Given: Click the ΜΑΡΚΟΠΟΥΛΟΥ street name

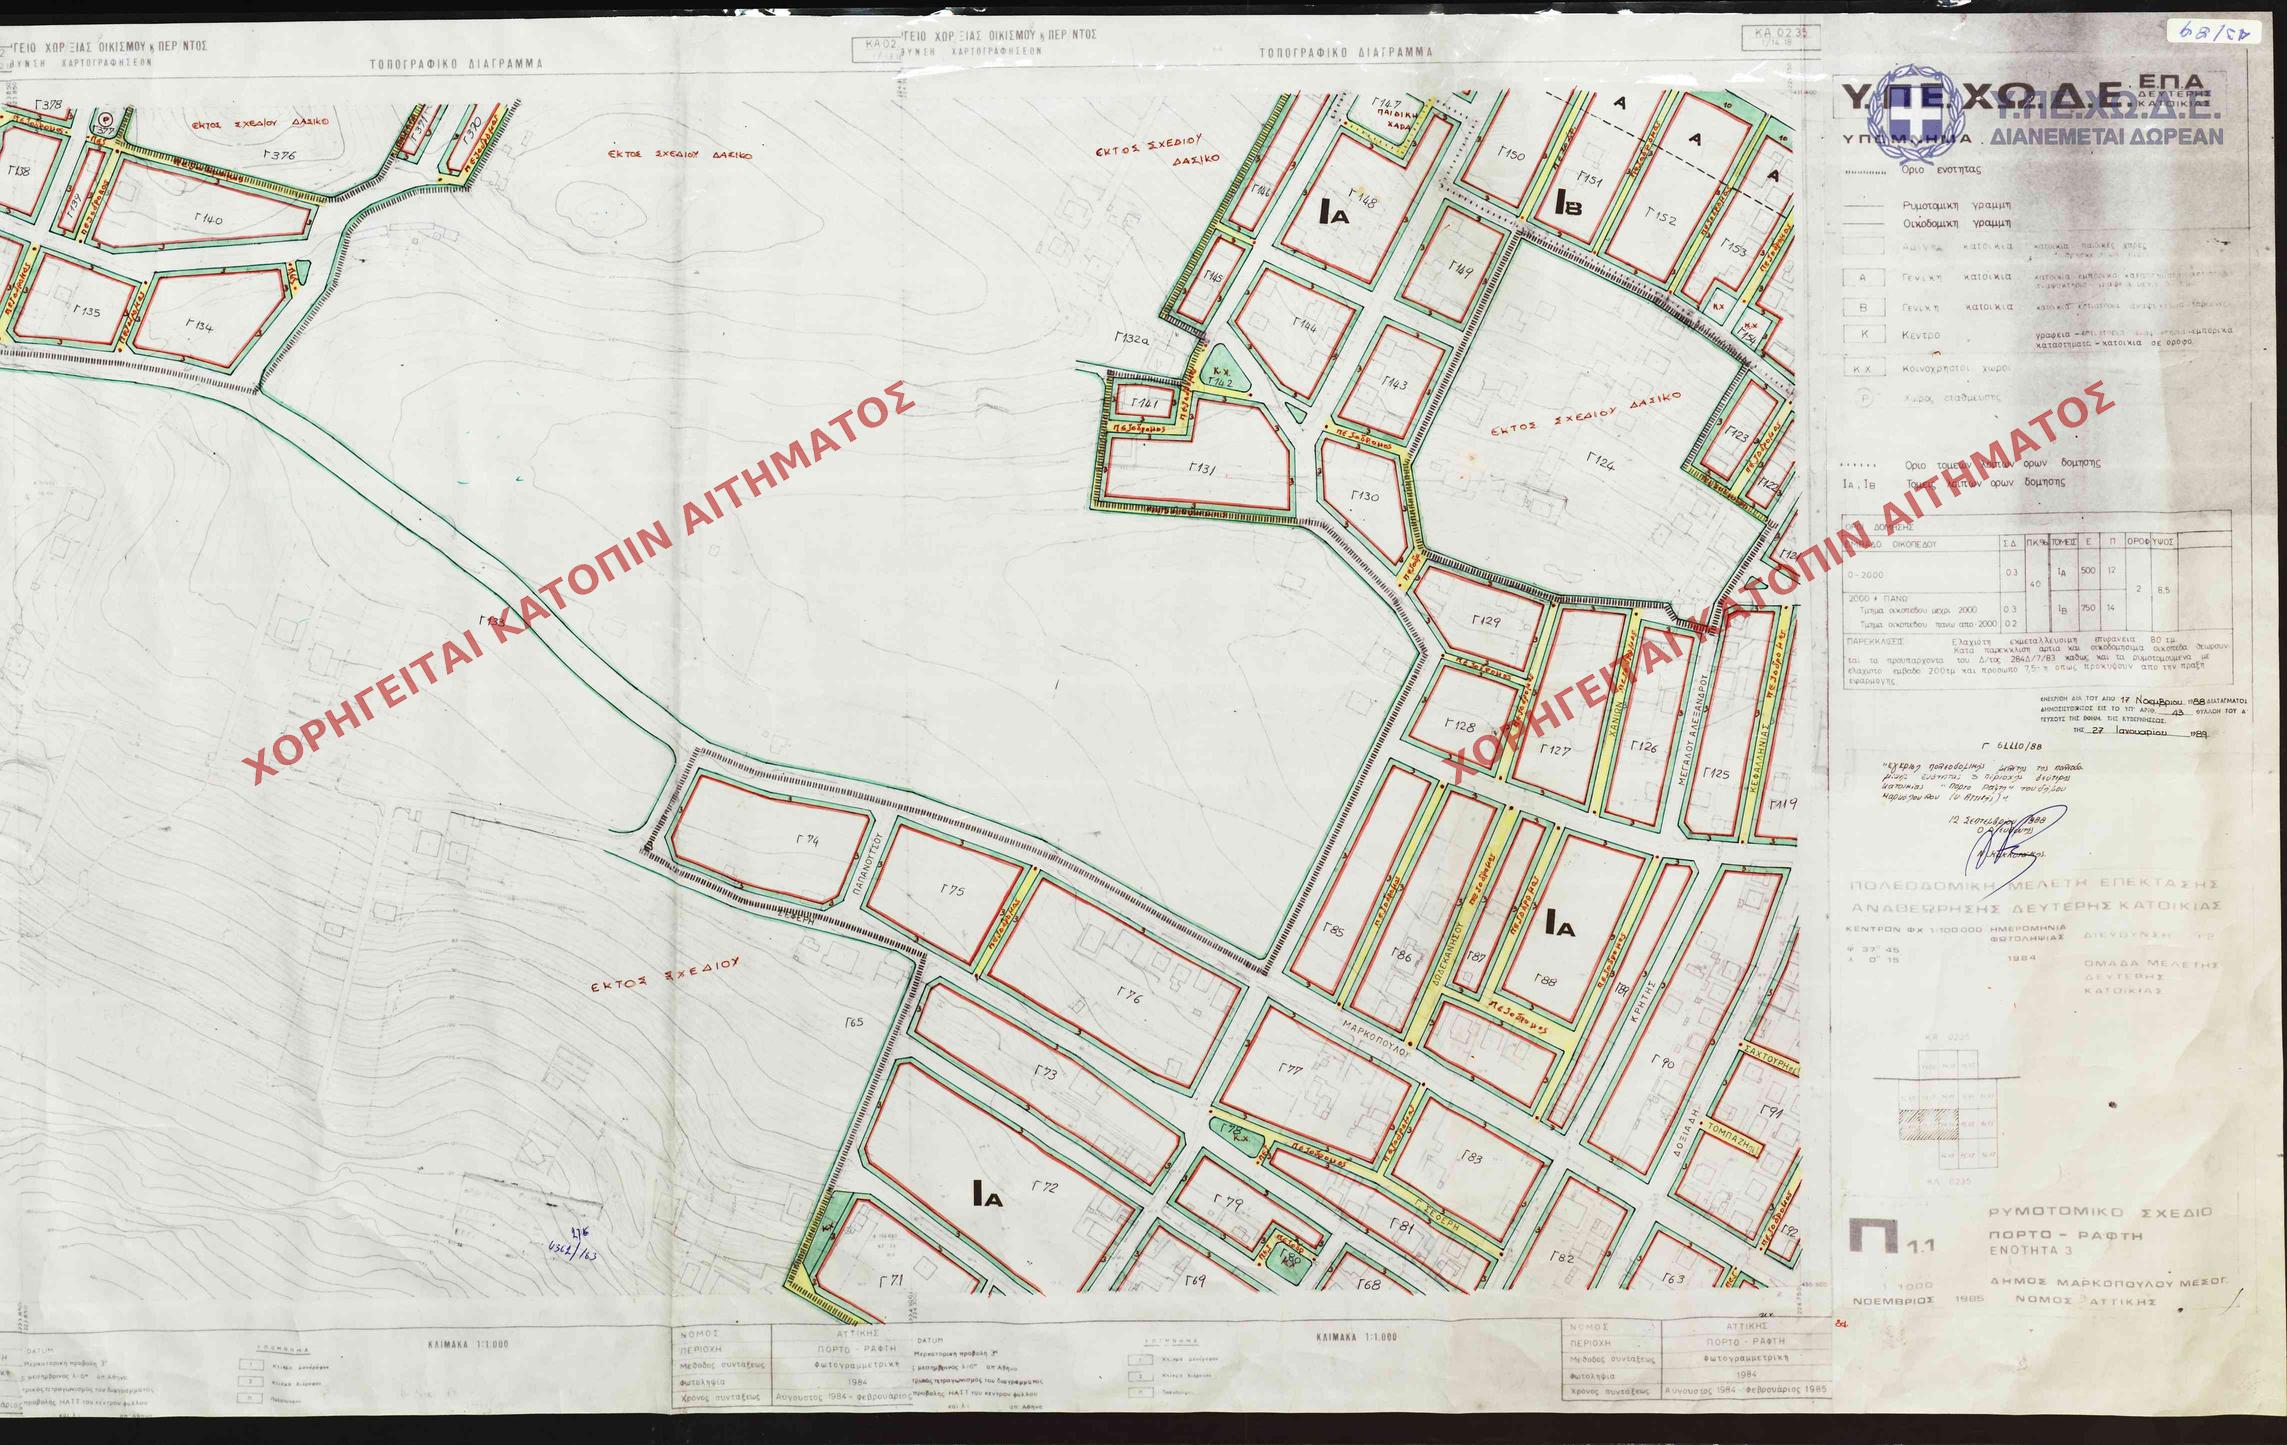Looking at the screenshot, I should (1375, 1038).
